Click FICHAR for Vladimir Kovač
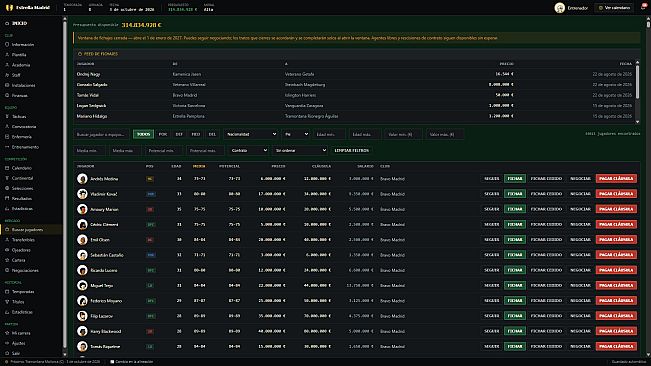The height and width of the screenshot is (366, 651). pyautogui.click(x=515, y=194)
